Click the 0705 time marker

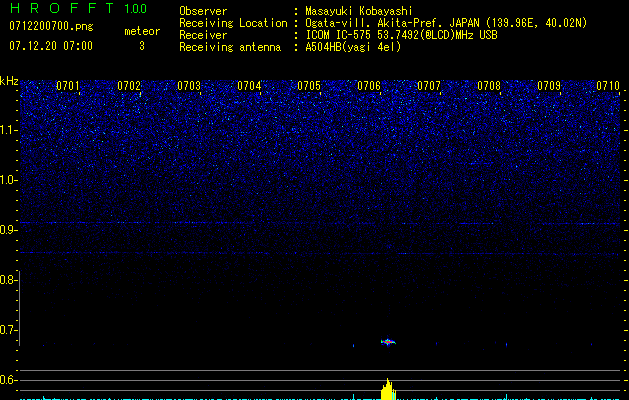[x=309, y=86]
